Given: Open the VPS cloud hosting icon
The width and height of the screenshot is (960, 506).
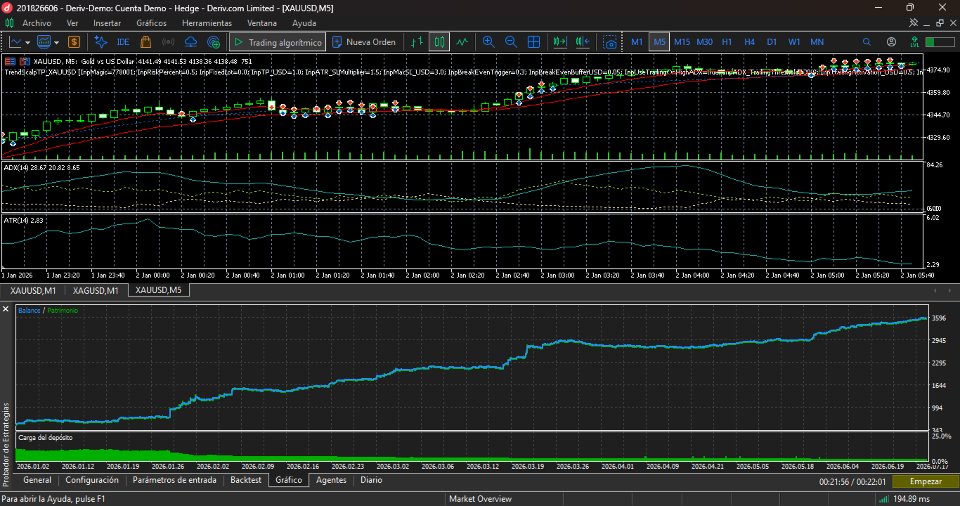Looking at the screenshot, I should [190, 42].
